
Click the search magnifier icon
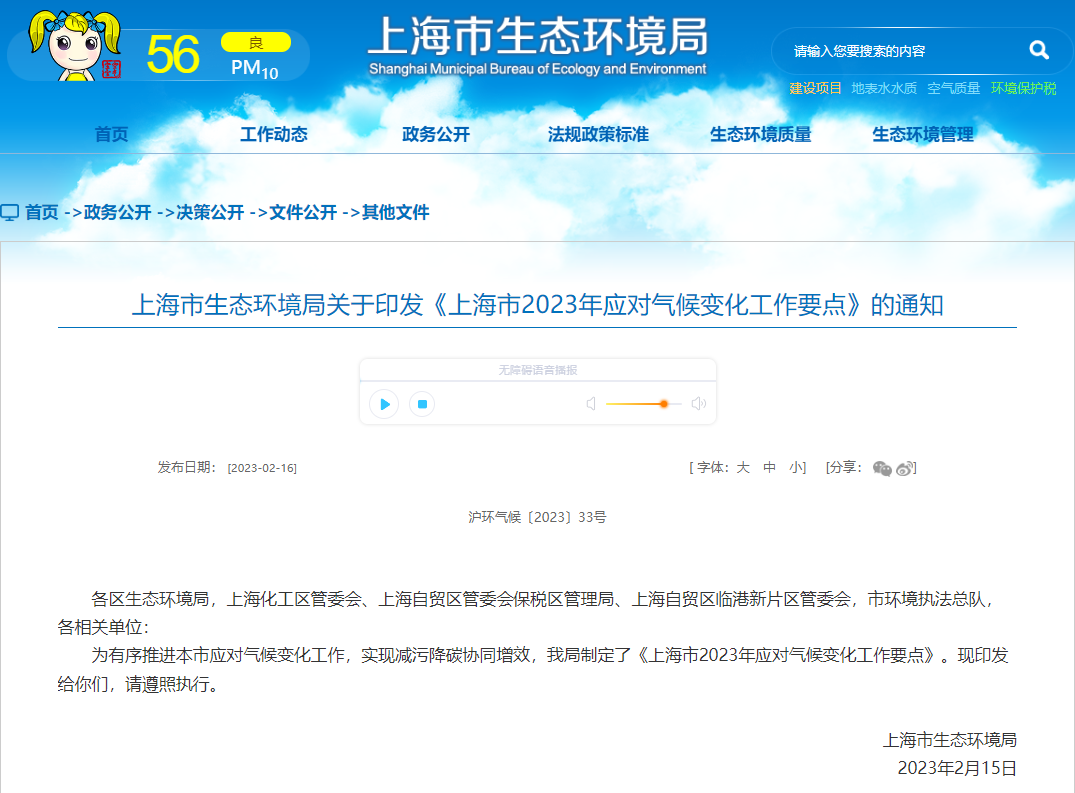1039,50
